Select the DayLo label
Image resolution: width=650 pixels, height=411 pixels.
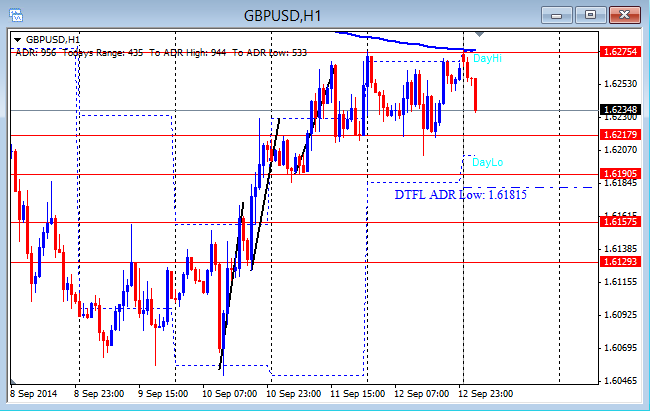[488, 162]
